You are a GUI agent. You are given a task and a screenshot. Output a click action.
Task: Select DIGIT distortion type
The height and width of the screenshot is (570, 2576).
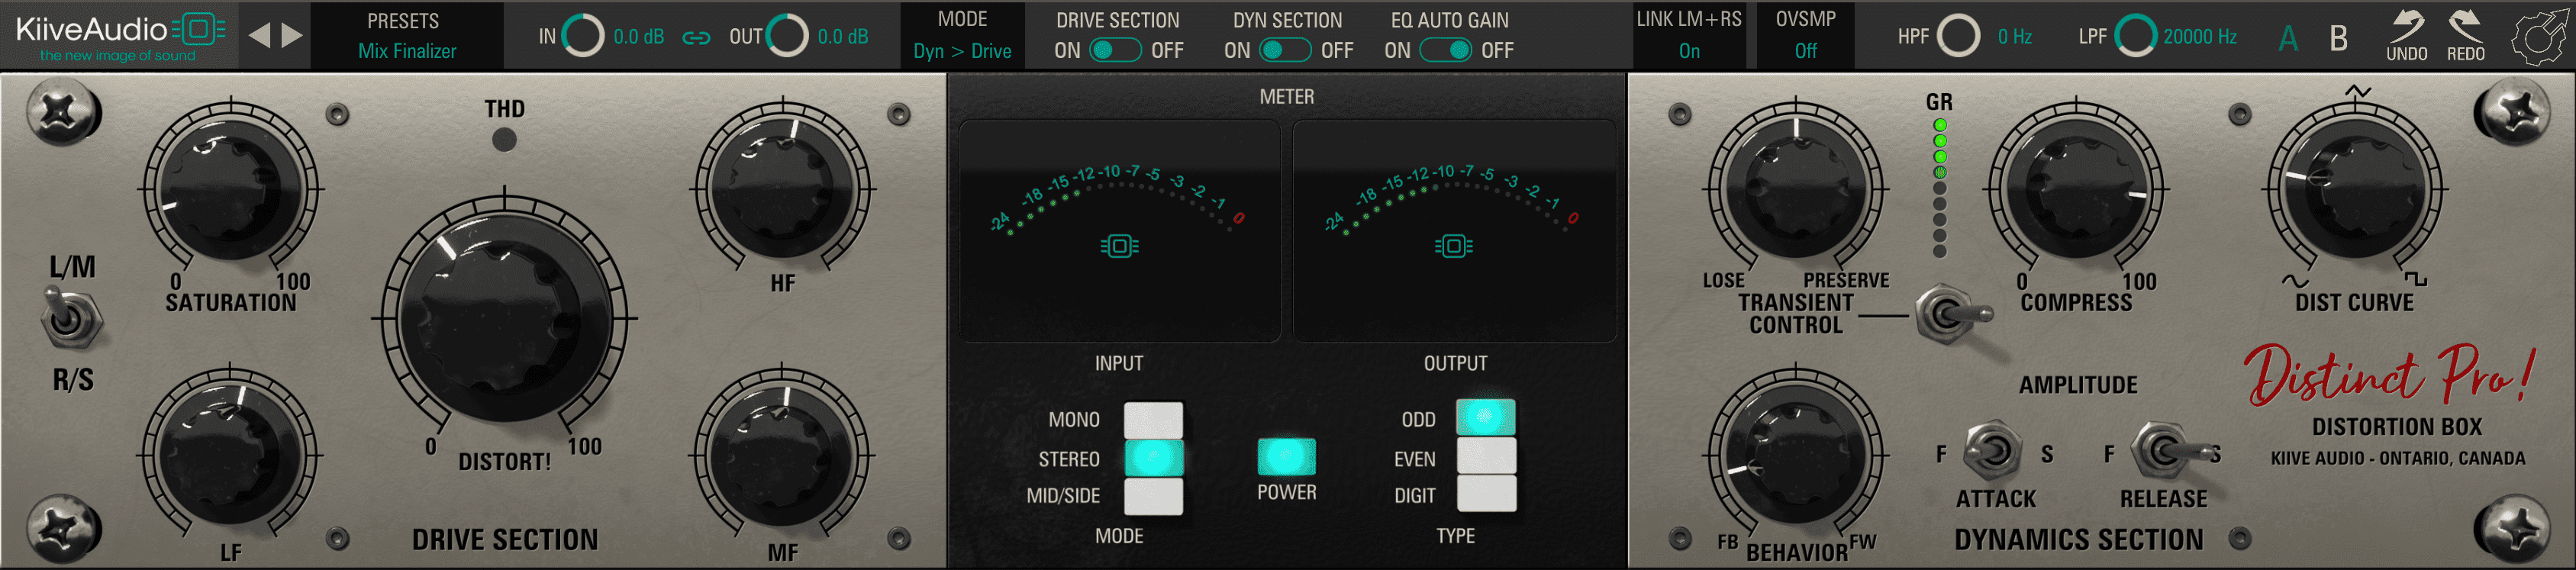coord(1486,494)
